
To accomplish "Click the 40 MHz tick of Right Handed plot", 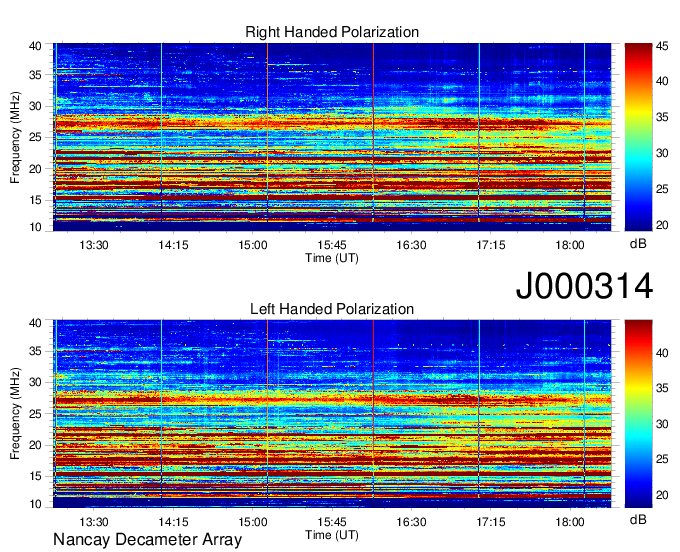I will [x=35, y=46].
